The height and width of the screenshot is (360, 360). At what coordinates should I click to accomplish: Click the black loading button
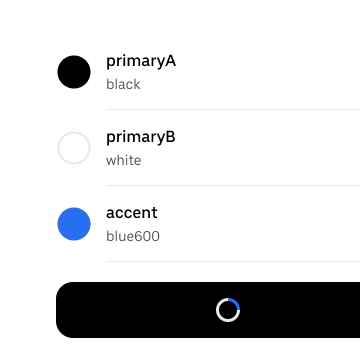tap(208, 310)
